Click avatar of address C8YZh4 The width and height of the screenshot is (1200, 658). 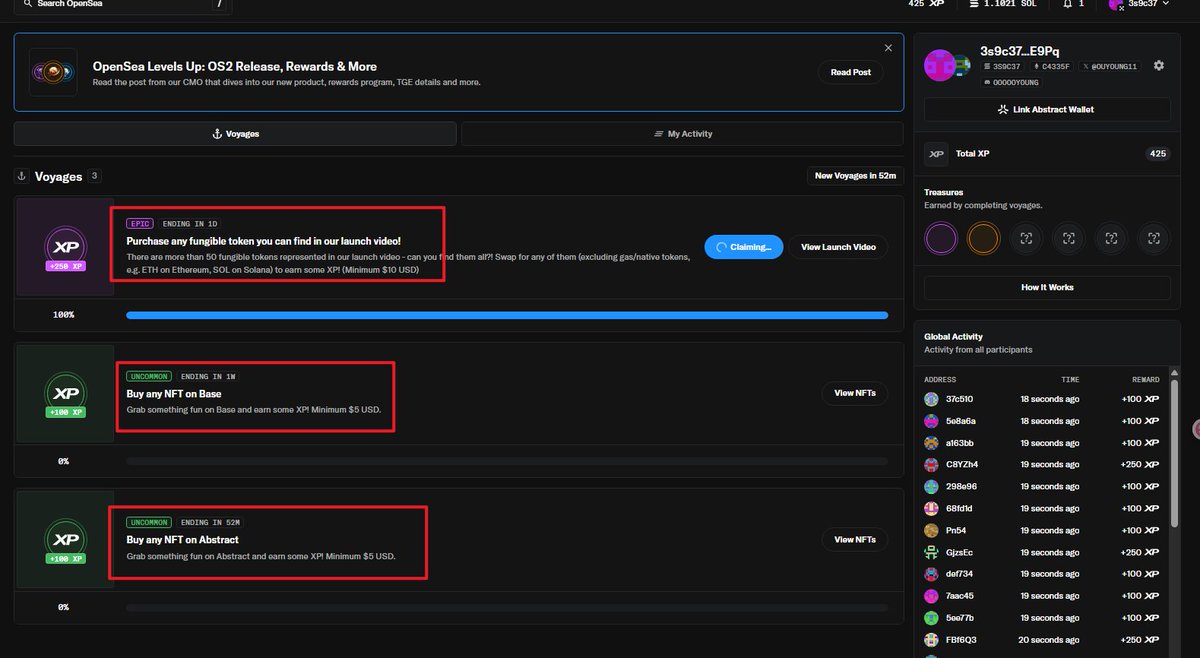(x=932, y=465)
